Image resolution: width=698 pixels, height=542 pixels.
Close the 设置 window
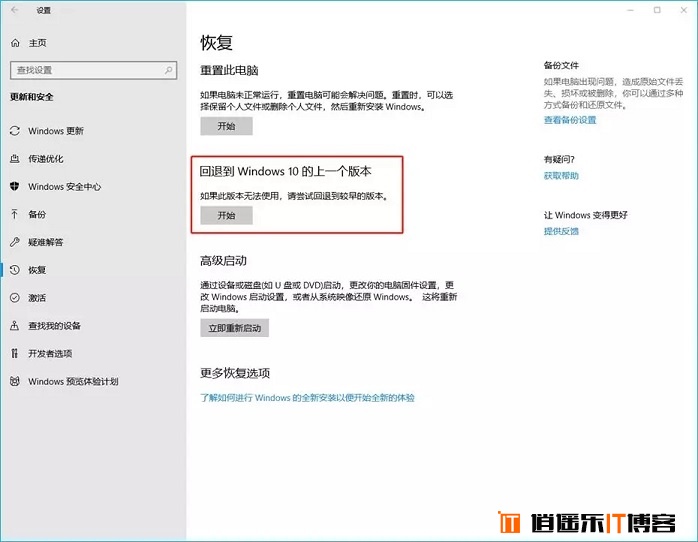pos(684,10)
